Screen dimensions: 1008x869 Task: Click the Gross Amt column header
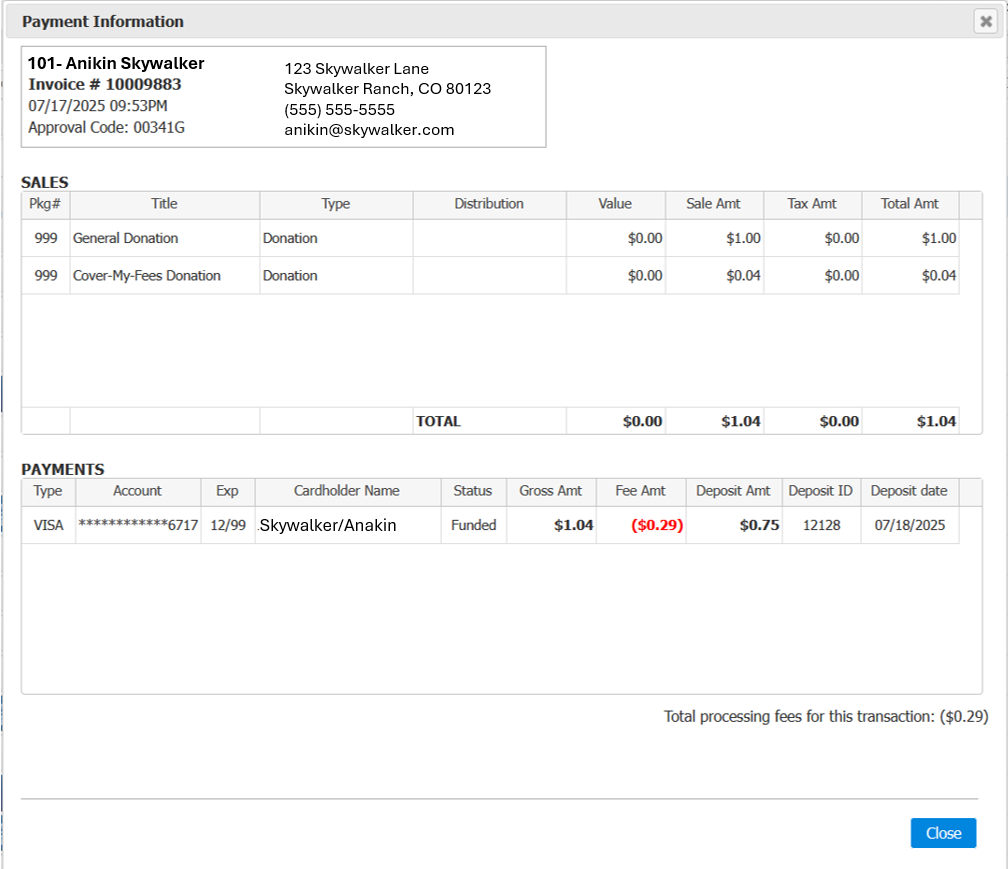click(551, 491)
